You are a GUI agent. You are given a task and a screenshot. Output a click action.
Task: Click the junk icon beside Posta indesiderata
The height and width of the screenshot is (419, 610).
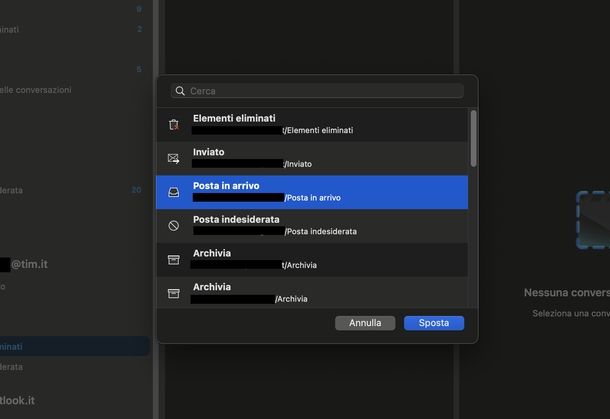[x=173, y=226]
